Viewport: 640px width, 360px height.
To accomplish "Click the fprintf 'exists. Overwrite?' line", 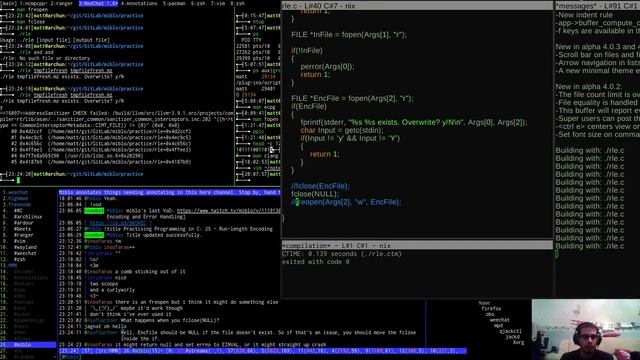I will 414,122.
